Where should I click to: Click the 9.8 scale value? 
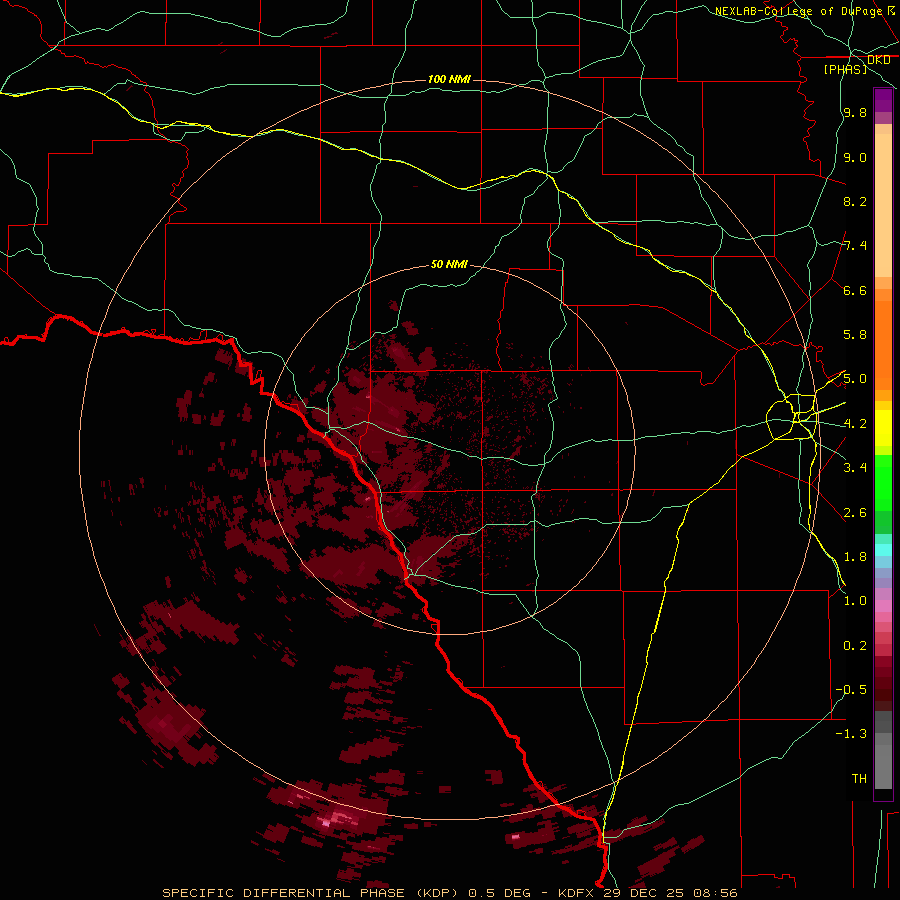pos(855,112)
